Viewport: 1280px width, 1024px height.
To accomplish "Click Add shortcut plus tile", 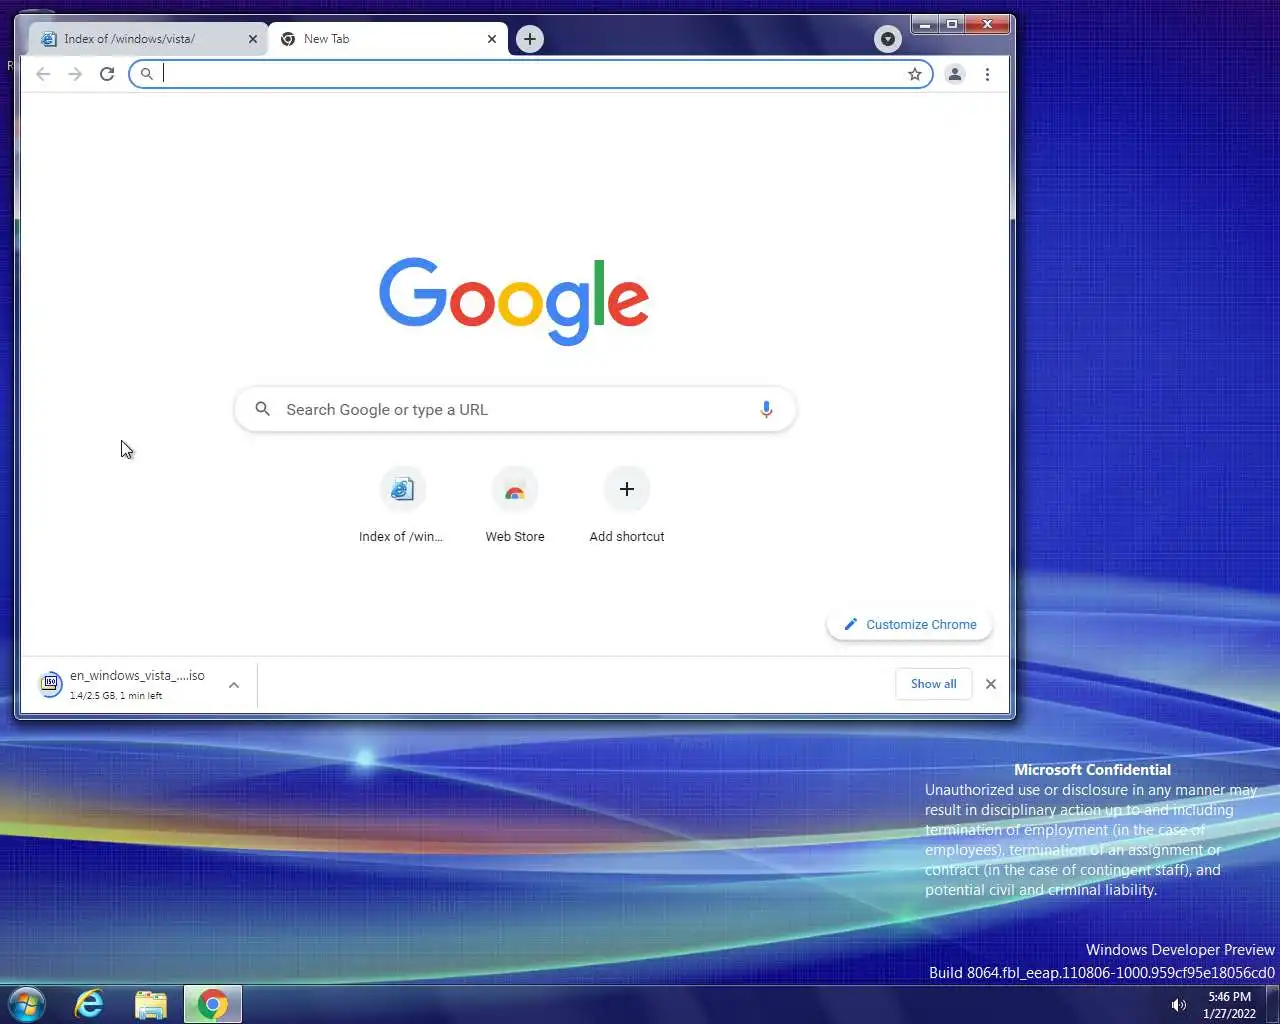I will click(x=627, y=506).
